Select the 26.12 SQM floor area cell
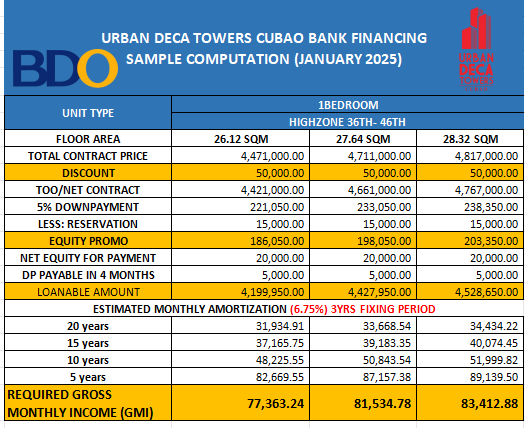 click(x=241, y=139)
